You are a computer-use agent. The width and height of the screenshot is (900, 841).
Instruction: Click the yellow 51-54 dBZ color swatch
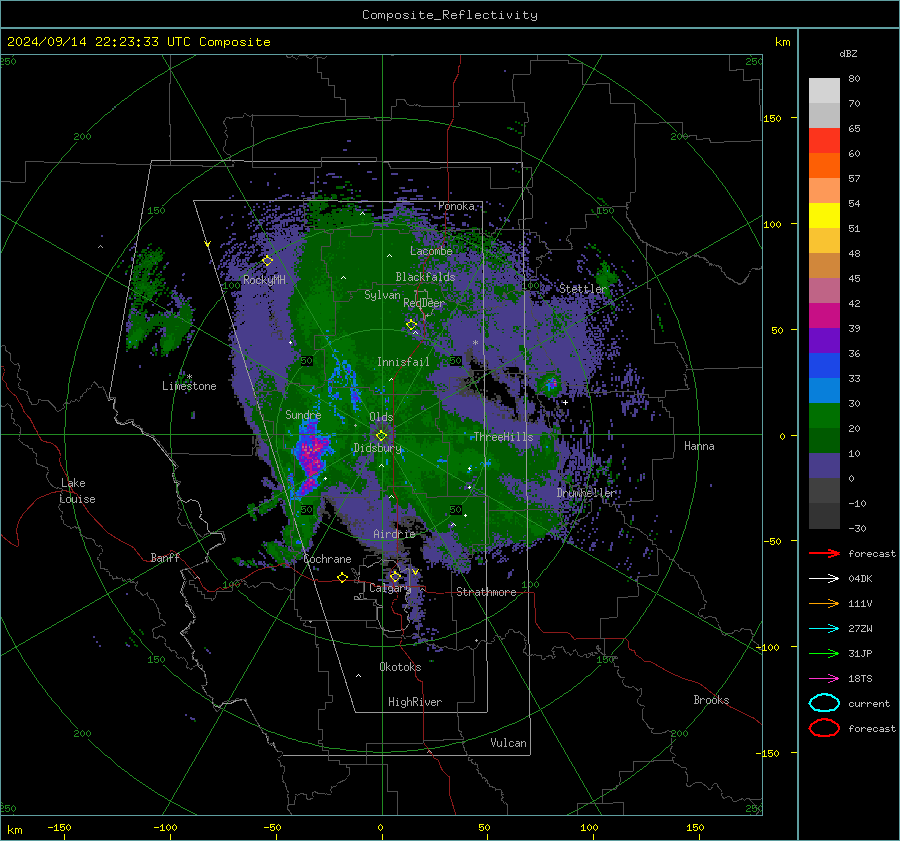[824, 216]
